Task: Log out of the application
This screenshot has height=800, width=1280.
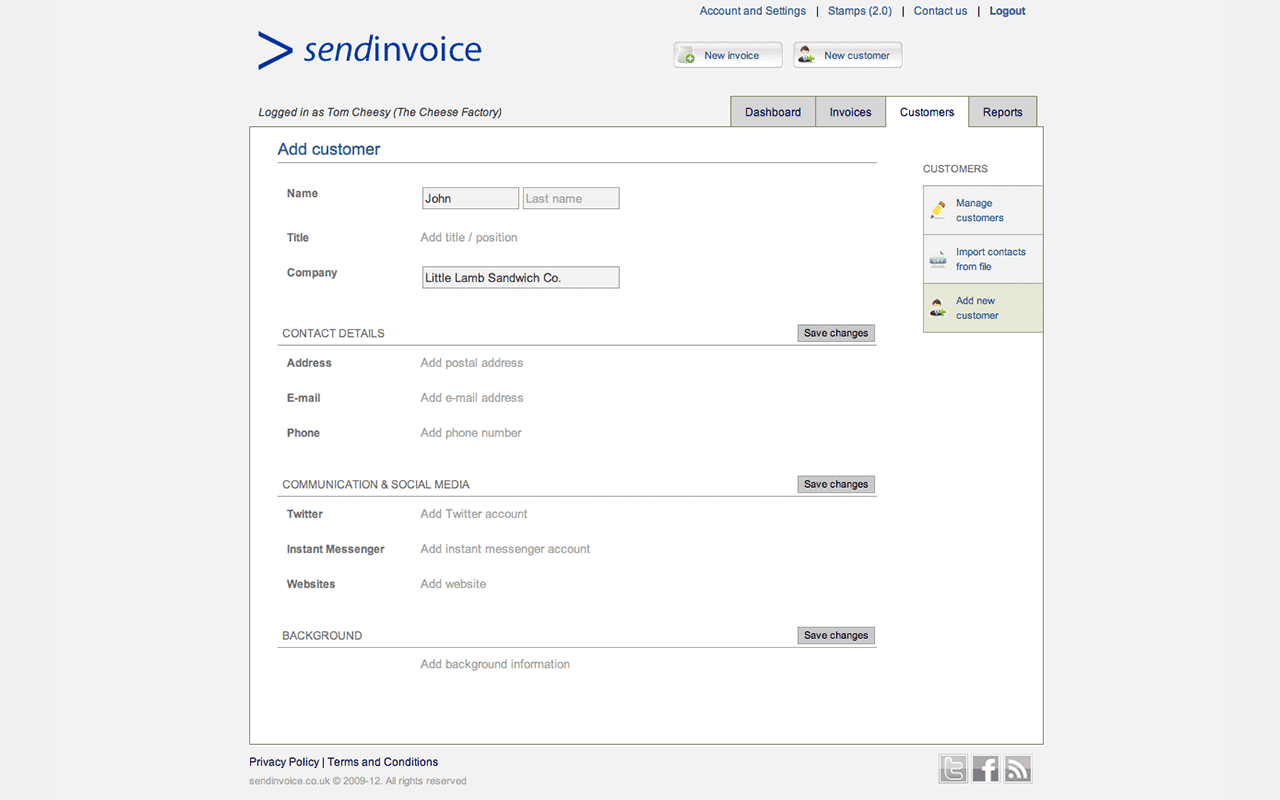Action: [x=1006, y=10]
